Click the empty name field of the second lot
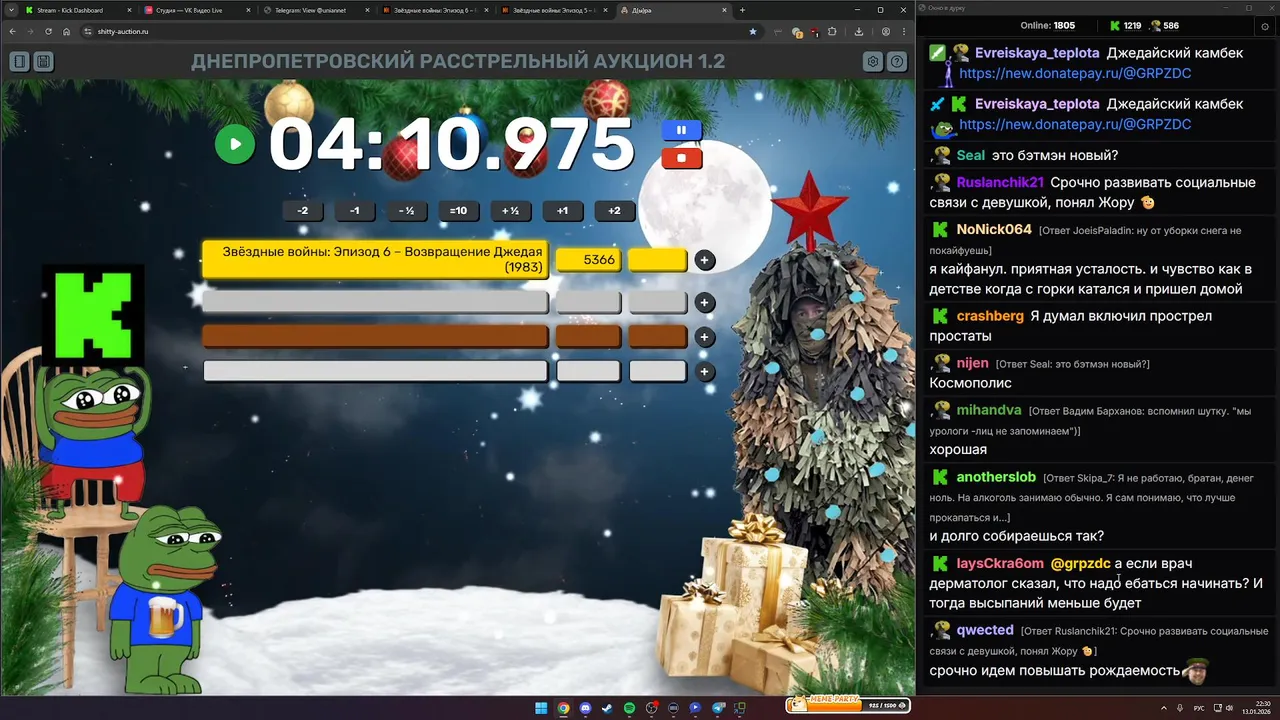 375,302
